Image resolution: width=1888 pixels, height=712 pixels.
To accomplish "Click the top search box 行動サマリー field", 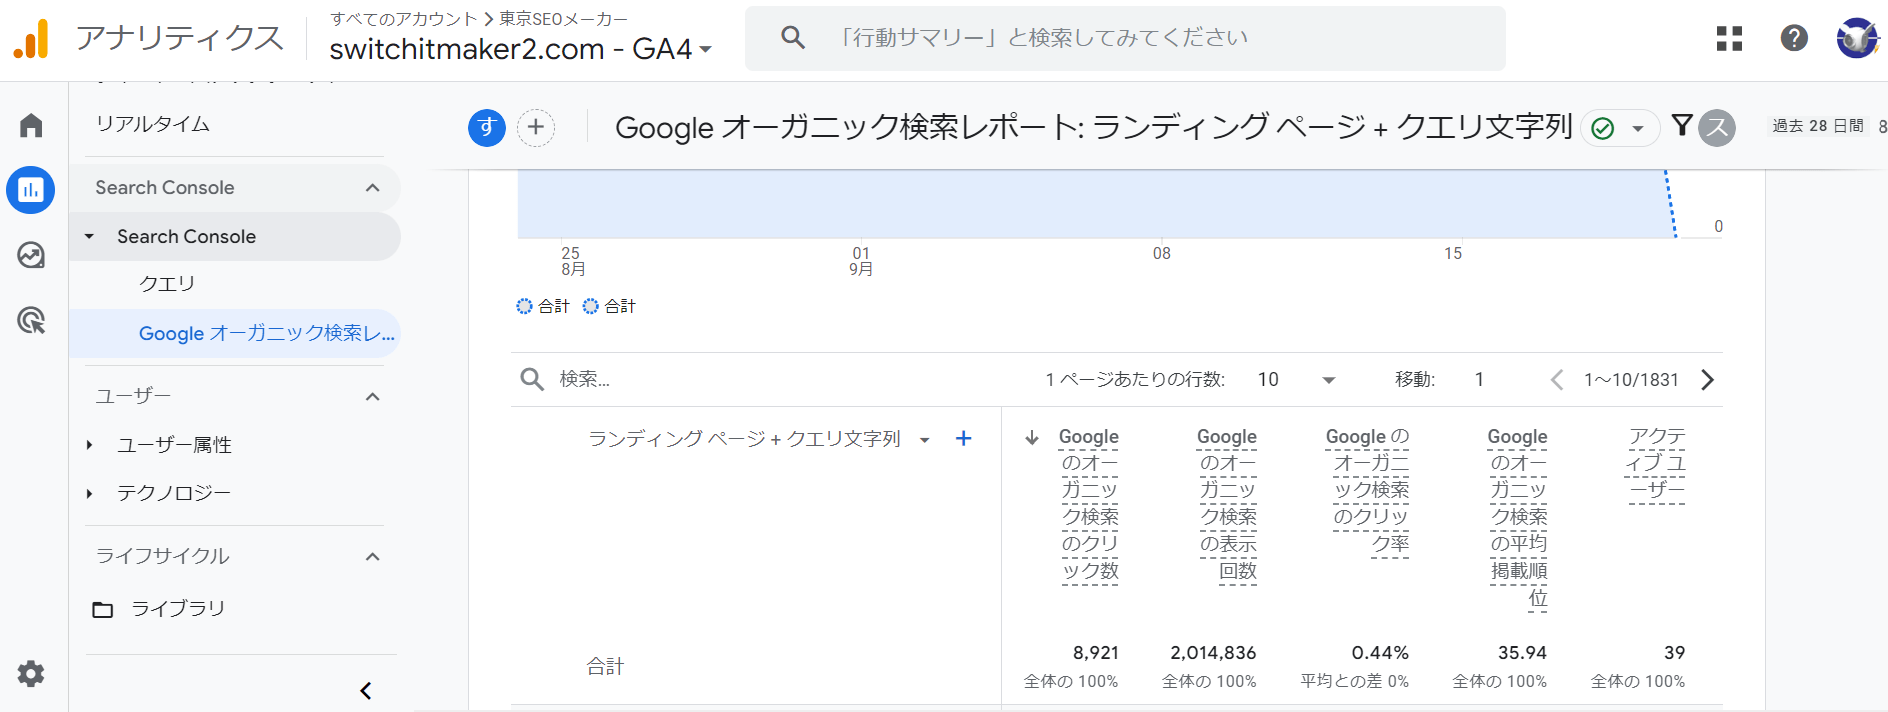I will point(1125,38).
